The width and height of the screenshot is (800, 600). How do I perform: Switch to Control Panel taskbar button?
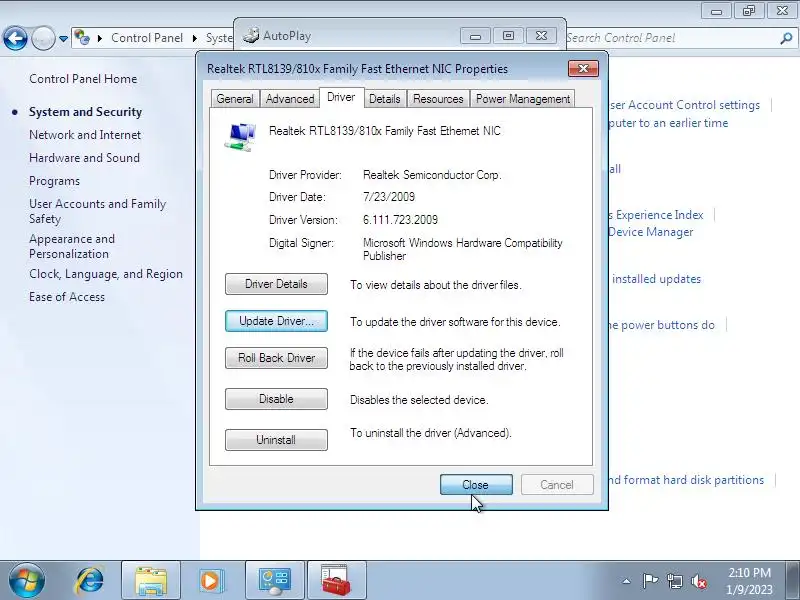click(x=275, y=581)
